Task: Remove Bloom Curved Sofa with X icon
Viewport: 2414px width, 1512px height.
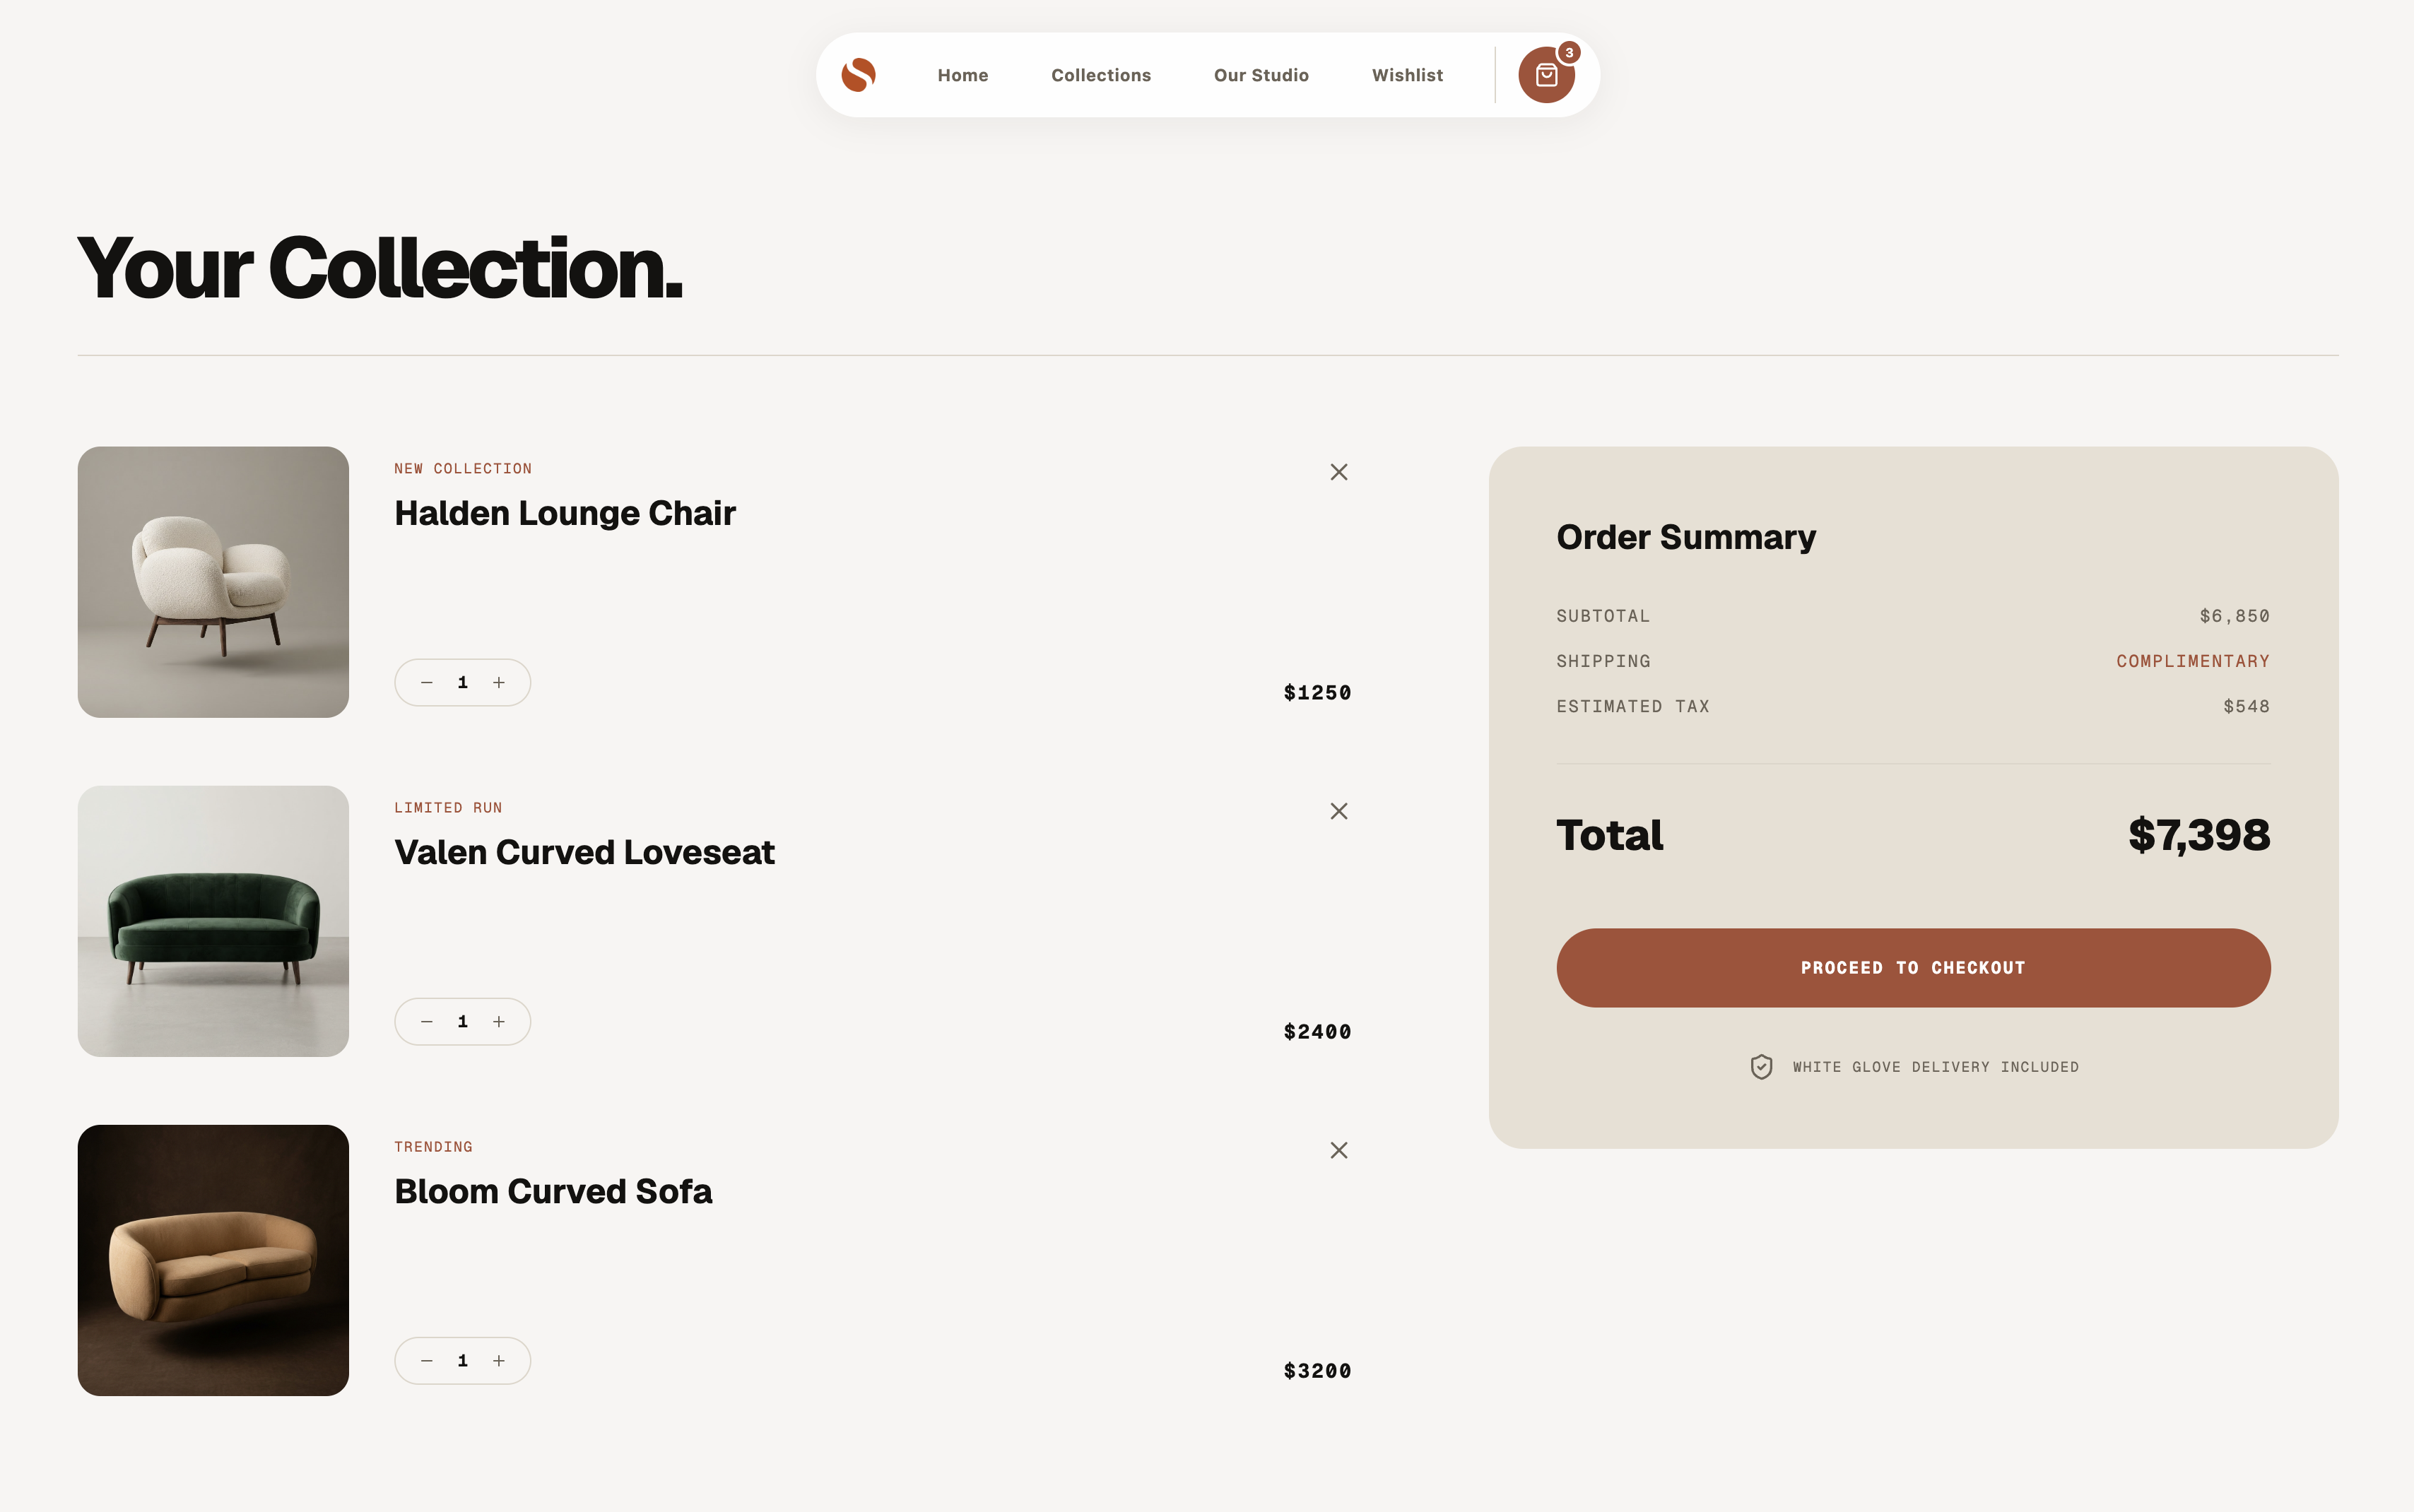Action: tap(1338, 1150)
